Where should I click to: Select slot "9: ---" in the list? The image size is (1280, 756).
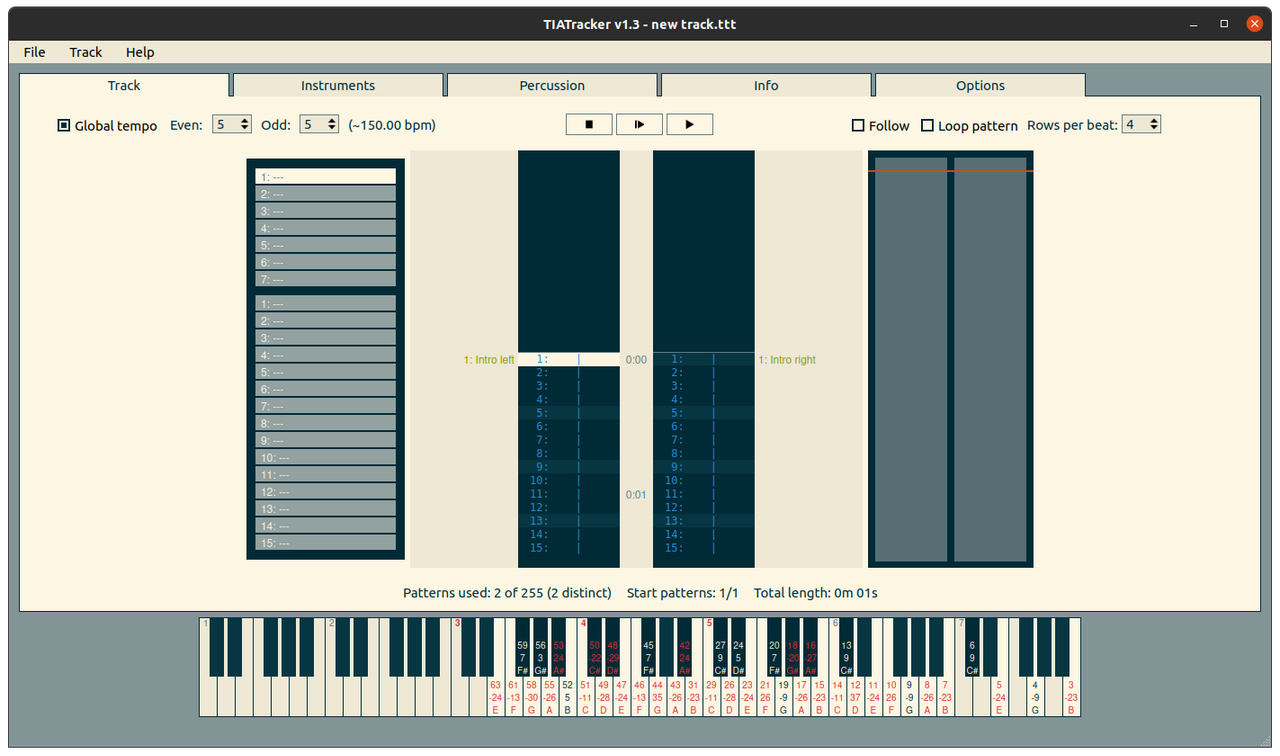(325, 440)
